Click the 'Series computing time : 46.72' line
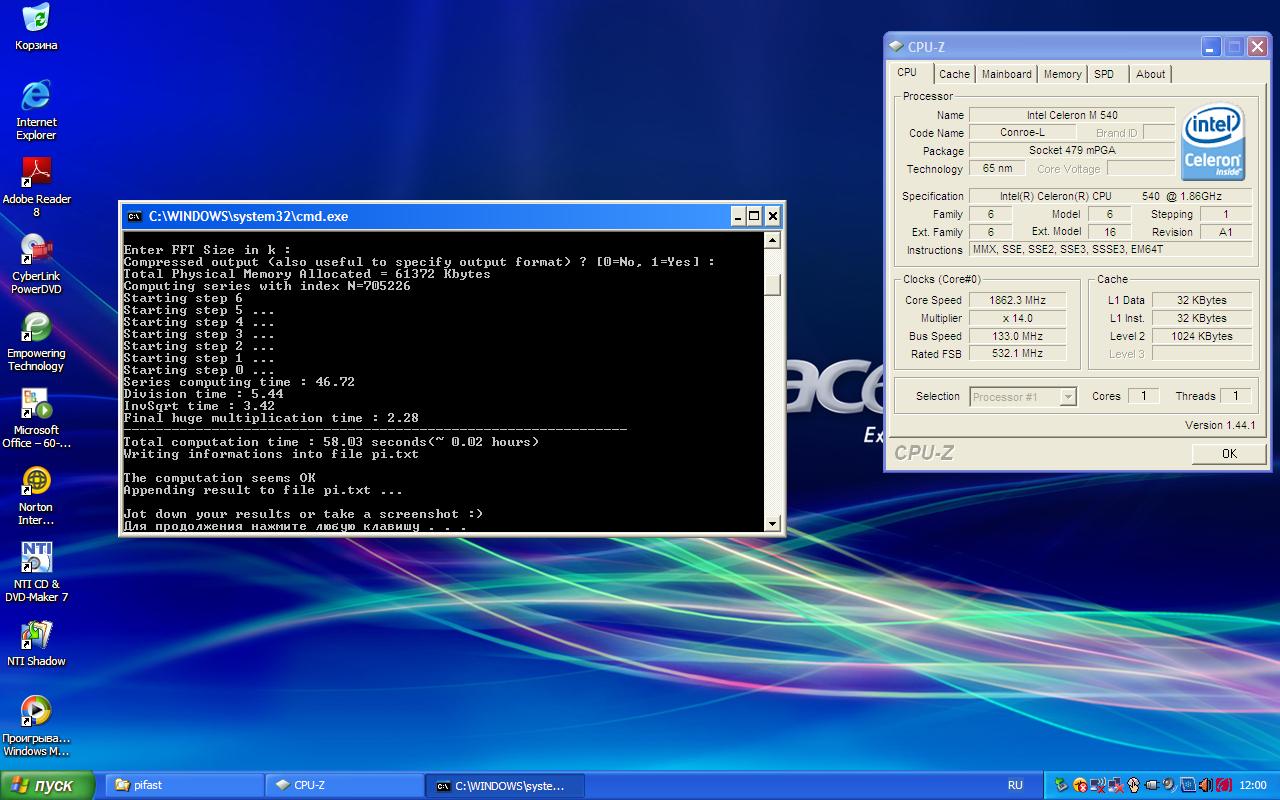The width and height of the screenshot is (1280, 800). tap(239, 382)
